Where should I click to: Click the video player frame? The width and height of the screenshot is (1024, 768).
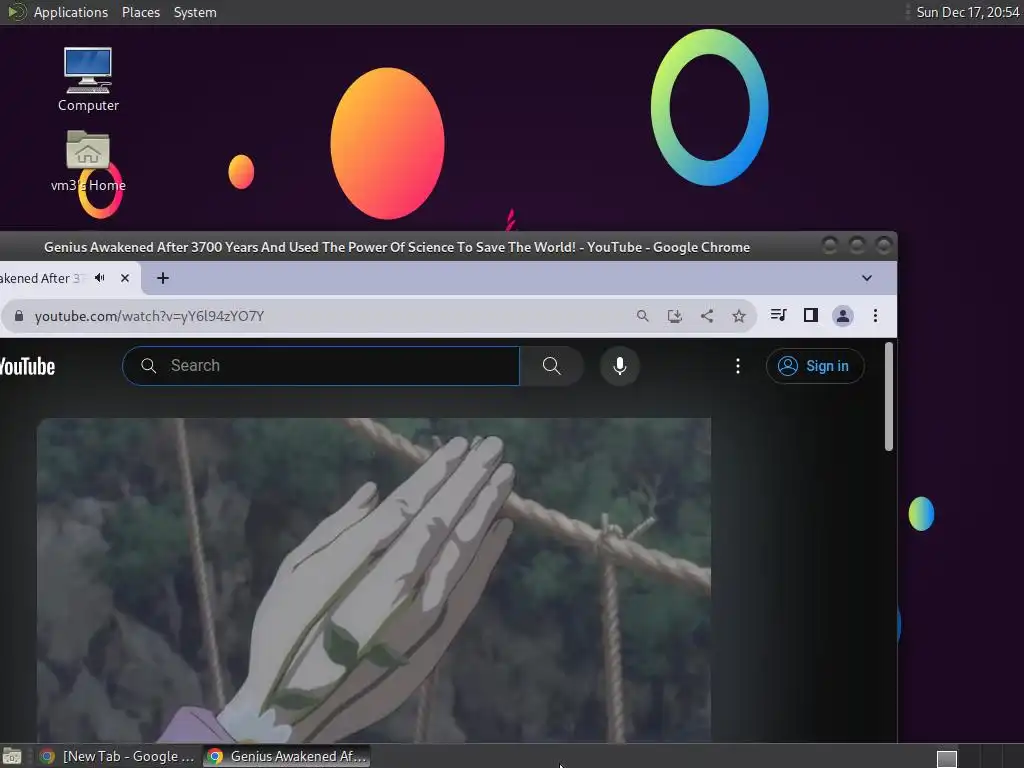click(x=374, y=580)
